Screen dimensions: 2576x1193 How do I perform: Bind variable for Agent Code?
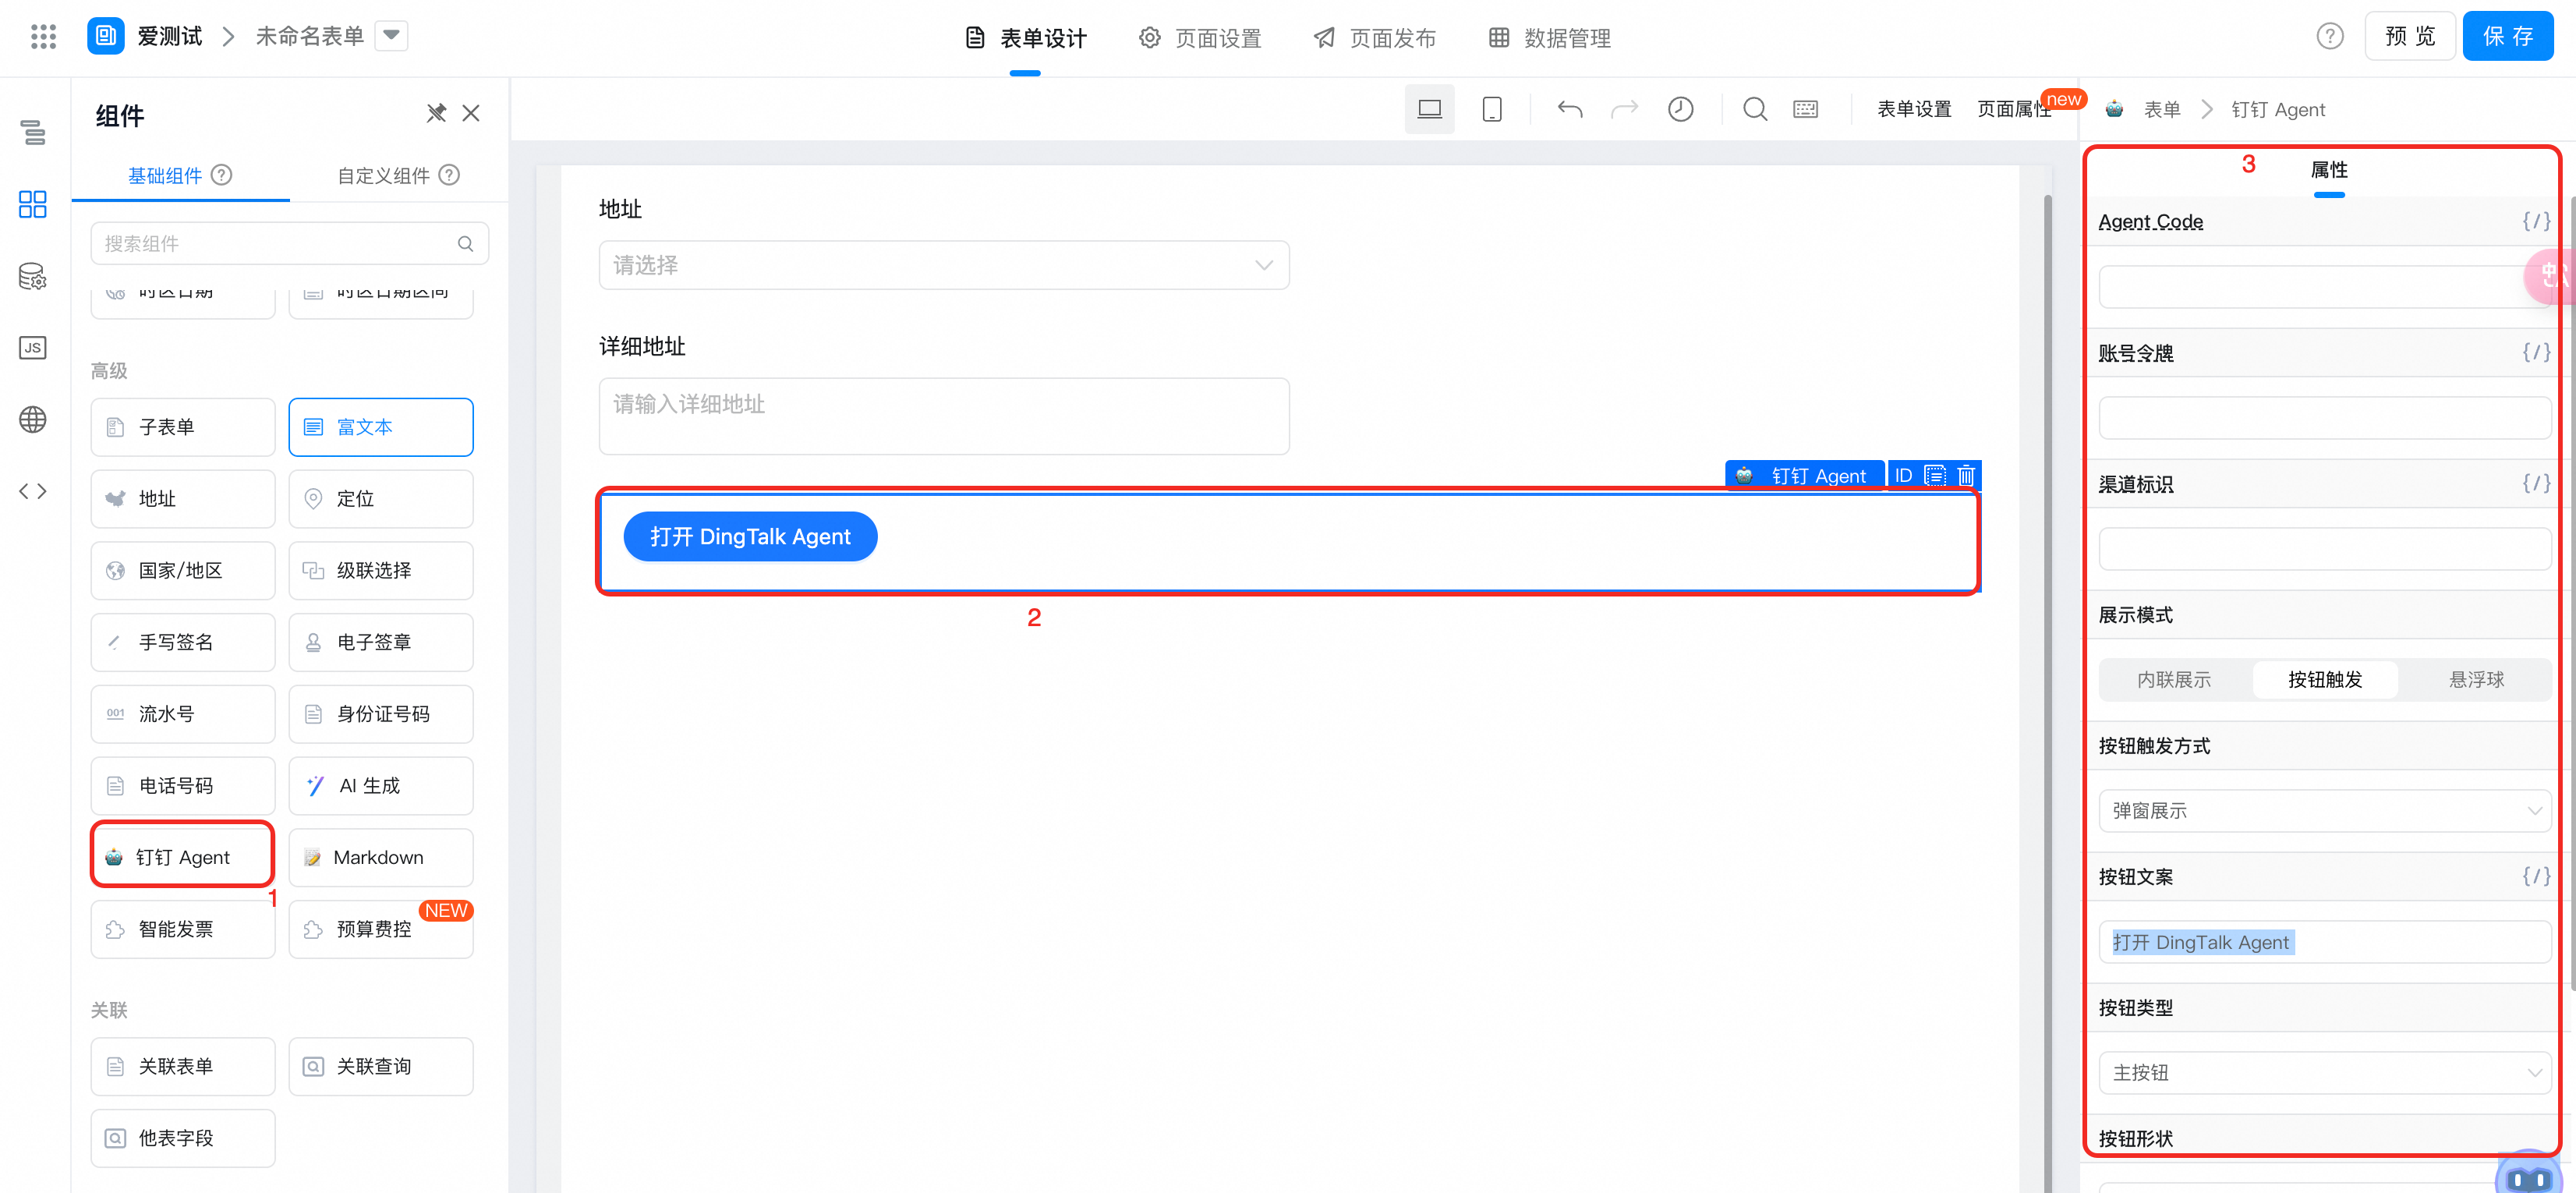coord(2536,221)
